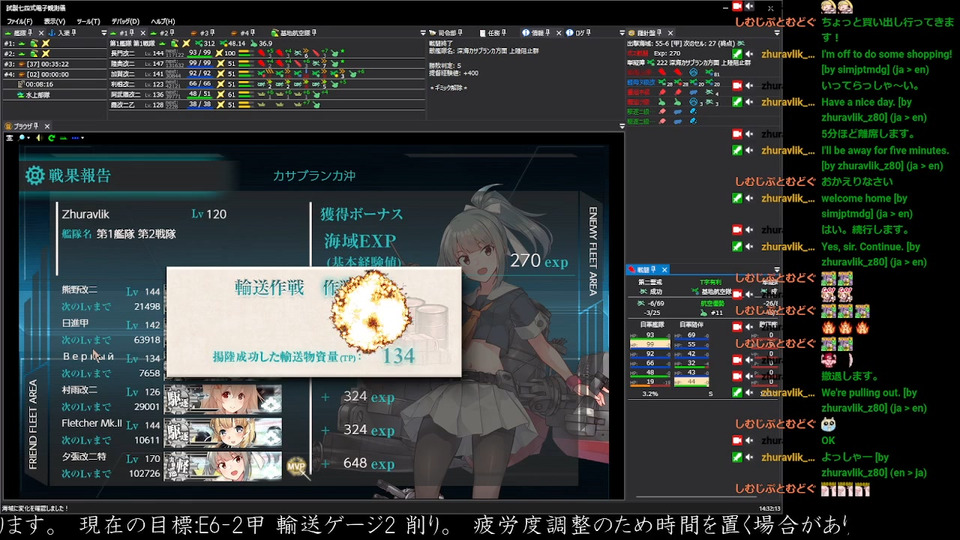Toggle browser mute speaker icon
Image resolution: width=960 pixels, height=540 pixels.
point(39,138)
